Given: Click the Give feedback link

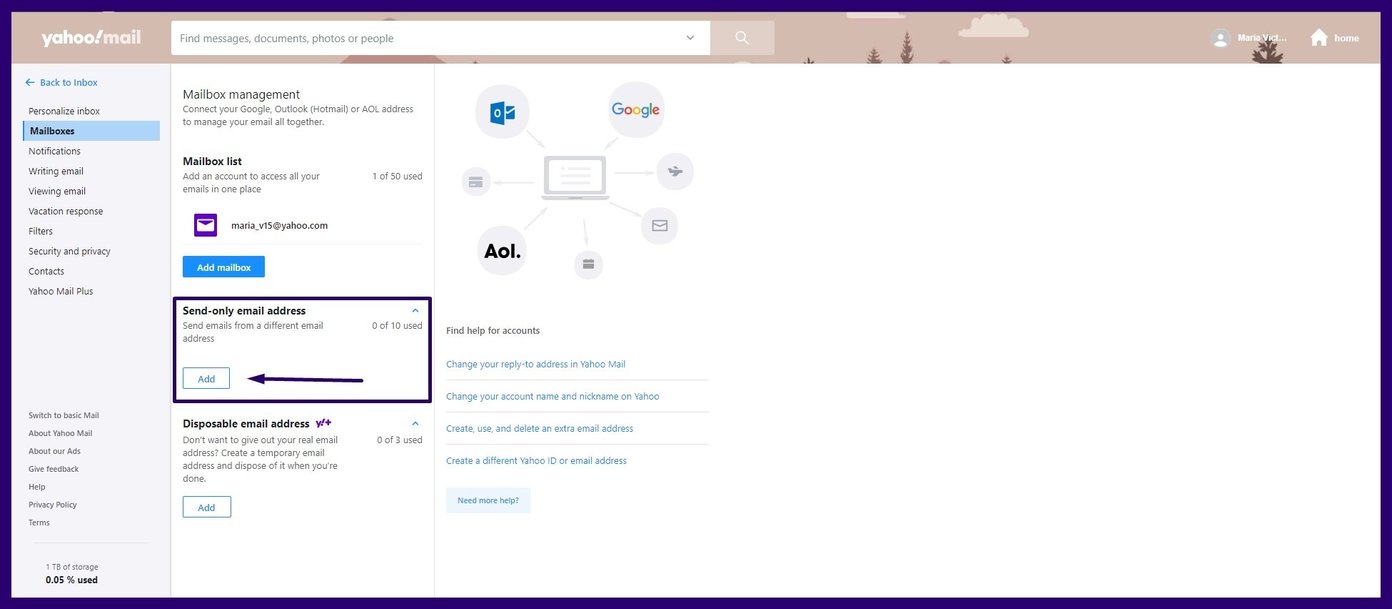Looking at the screenshot, I should (x=53, y=469).
